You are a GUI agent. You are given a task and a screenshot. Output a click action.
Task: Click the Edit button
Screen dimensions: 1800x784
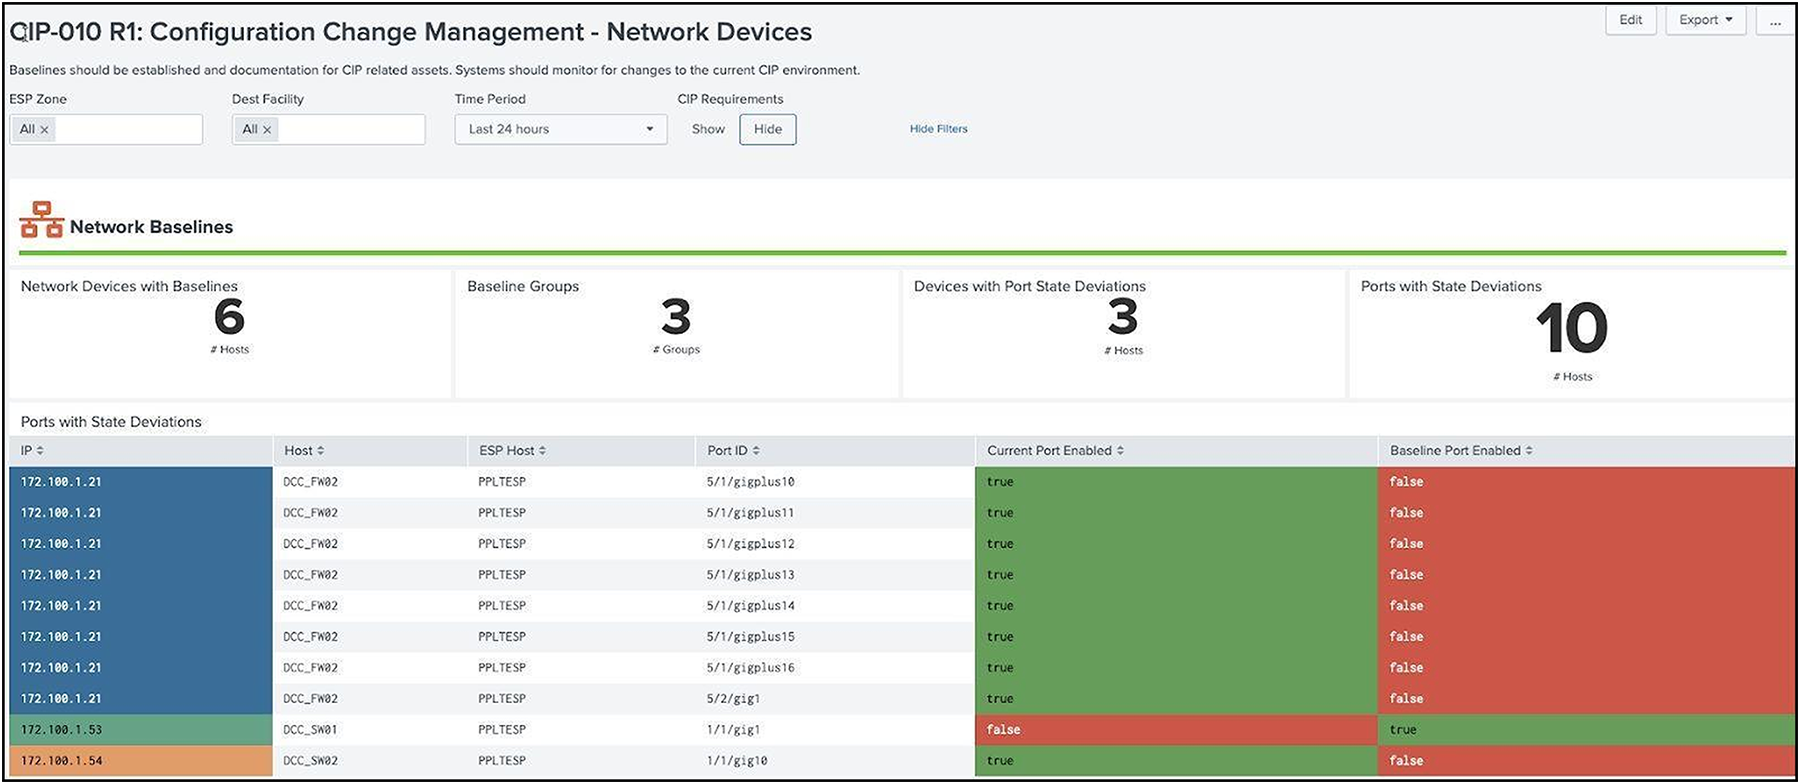[1631, 20]
